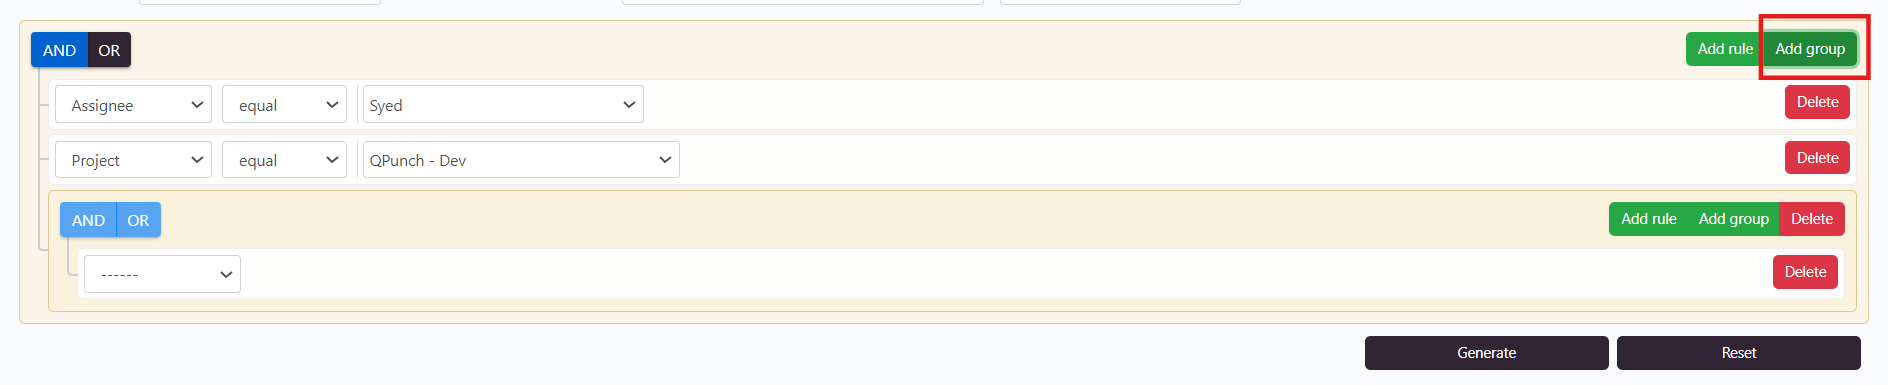Screen dimensions: 1888x385
Task: Click the highlighted top Add group button
Action: [x=1810, y=49]
